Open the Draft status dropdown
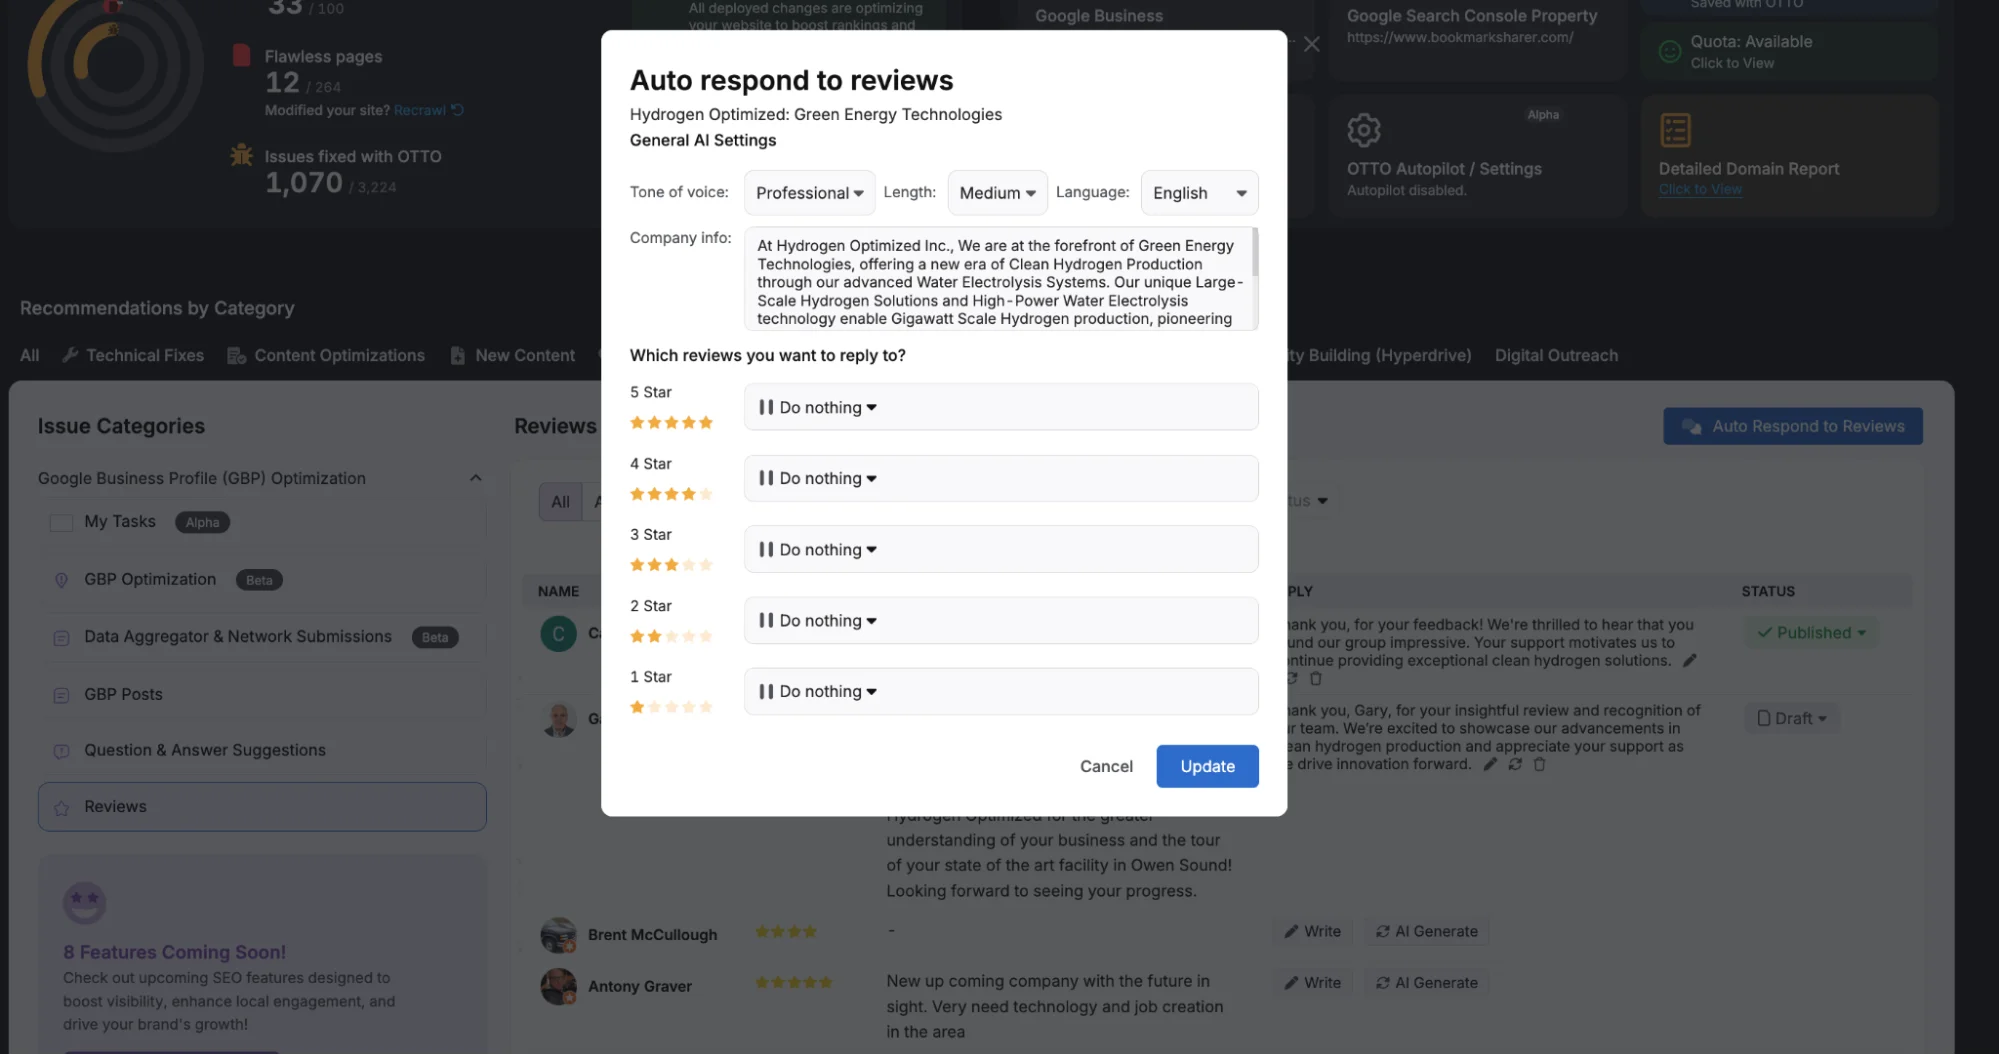The width and height of the screenshot is (1999, 1055). click(x=1792, y=718)
